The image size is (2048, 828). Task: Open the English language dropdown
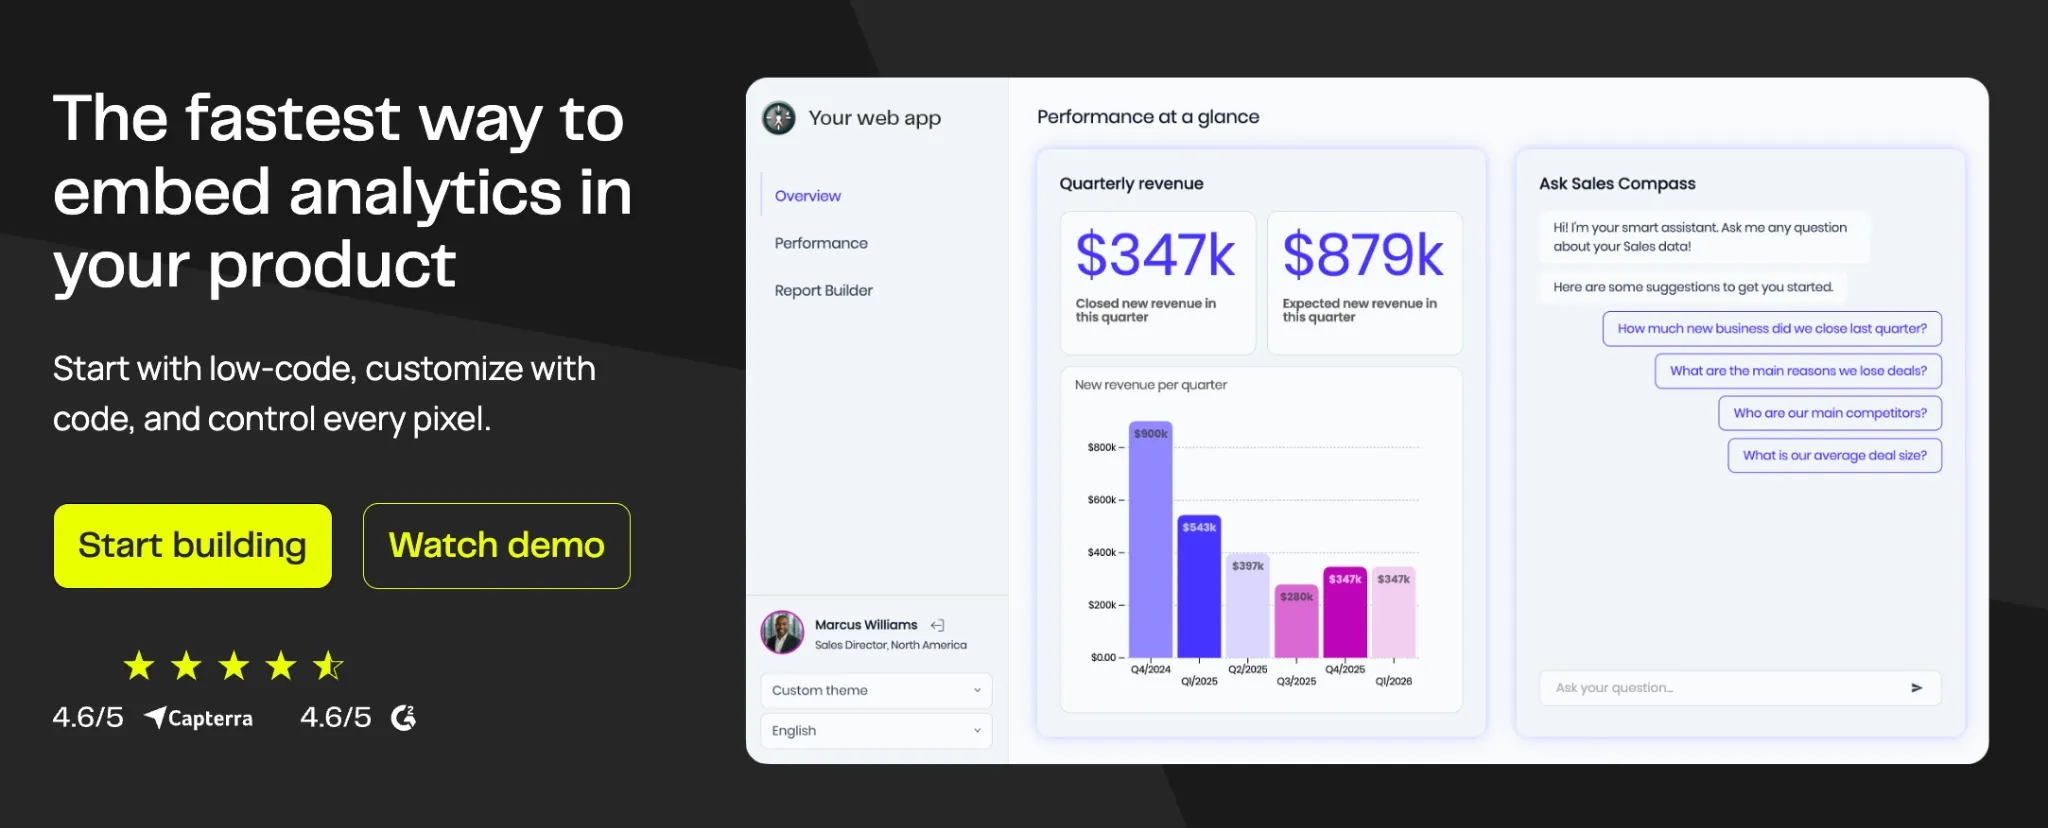pyautogui.click(x=876, y=731)
